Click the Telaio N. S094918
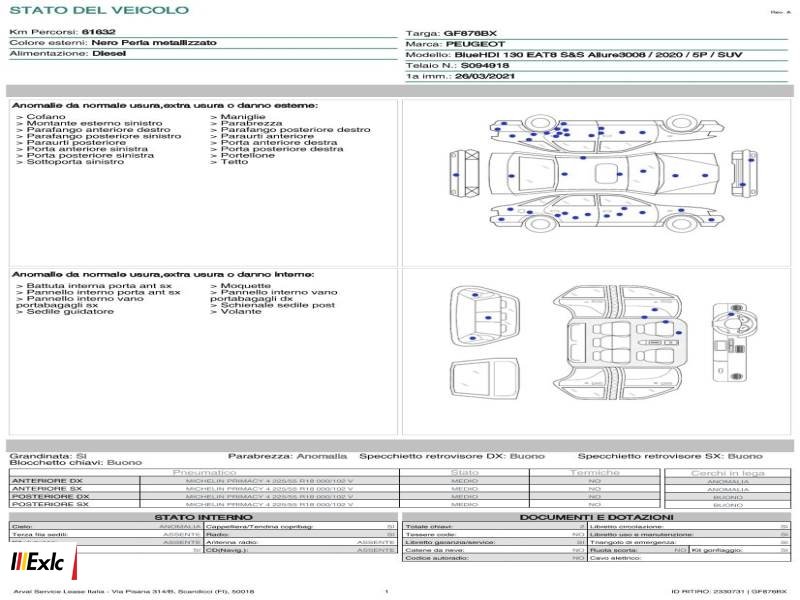 457,65
